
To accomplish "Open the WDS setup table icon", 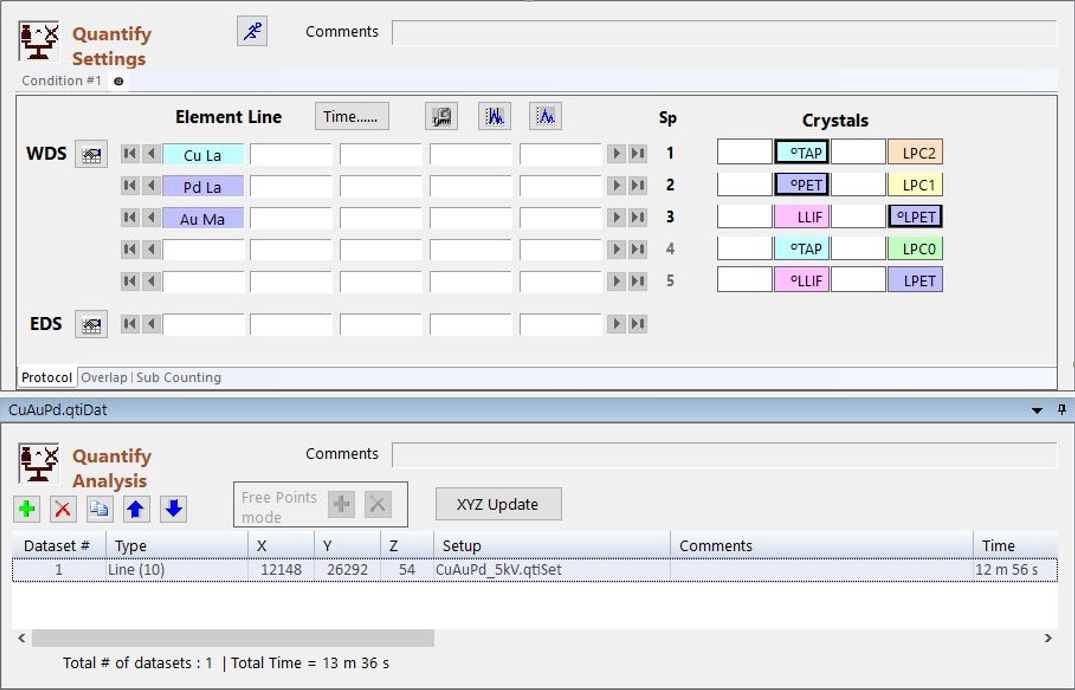I will [91, 154].
